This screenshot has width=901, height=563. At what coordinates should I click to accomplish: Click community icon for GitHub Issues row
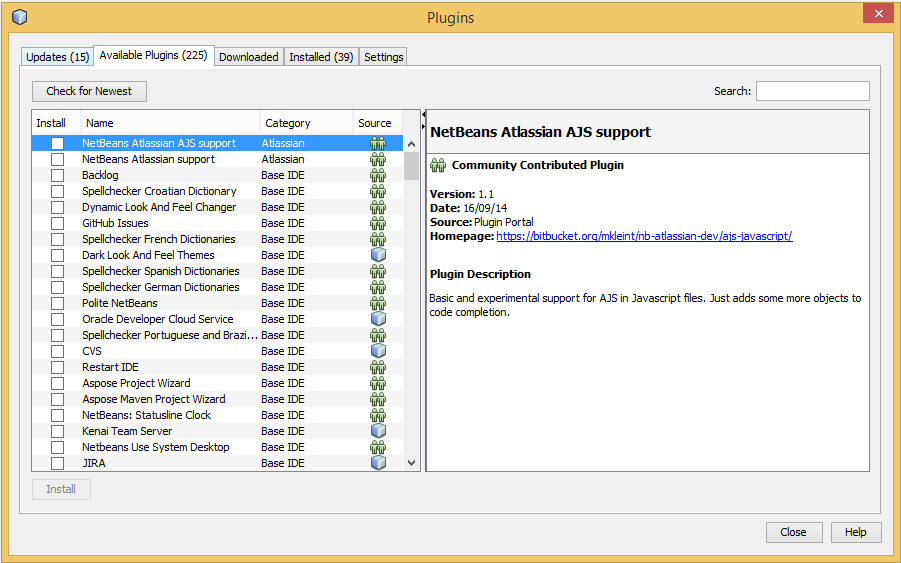point(378,223)
